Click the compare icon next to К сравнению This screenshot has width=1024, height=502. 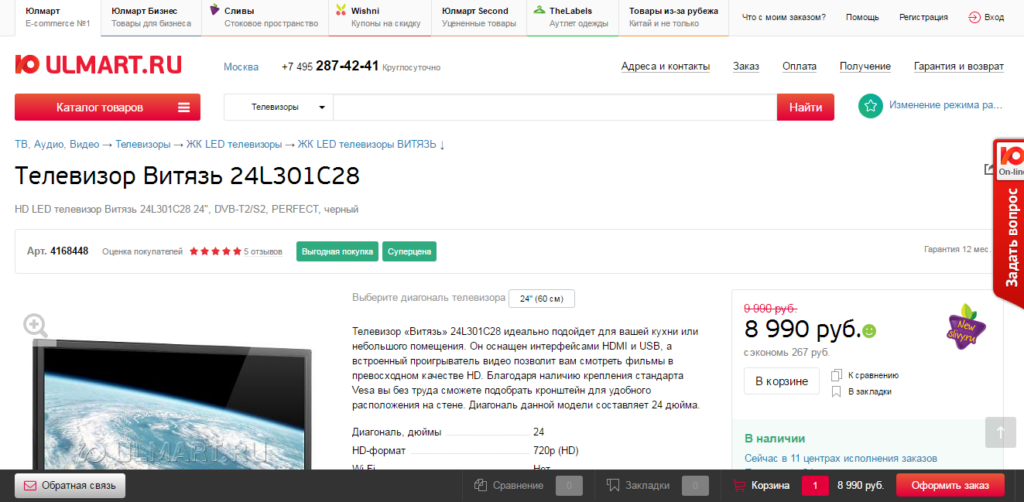[x=837, y=375]
